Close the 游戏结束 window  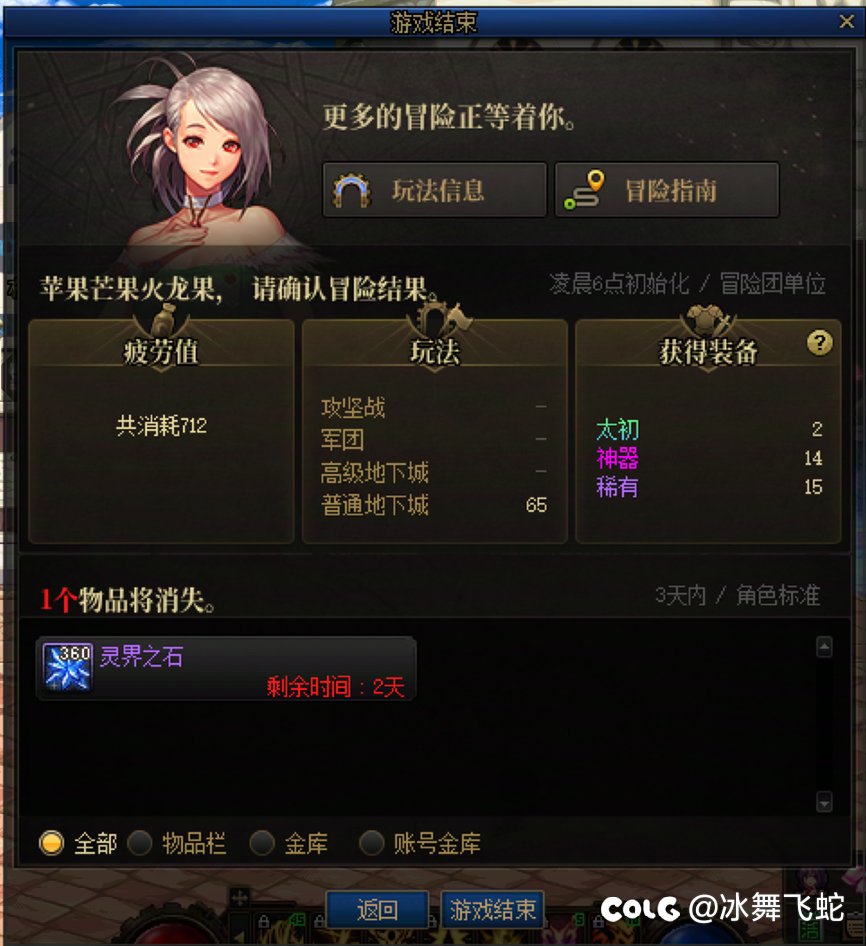pos(847,22)
